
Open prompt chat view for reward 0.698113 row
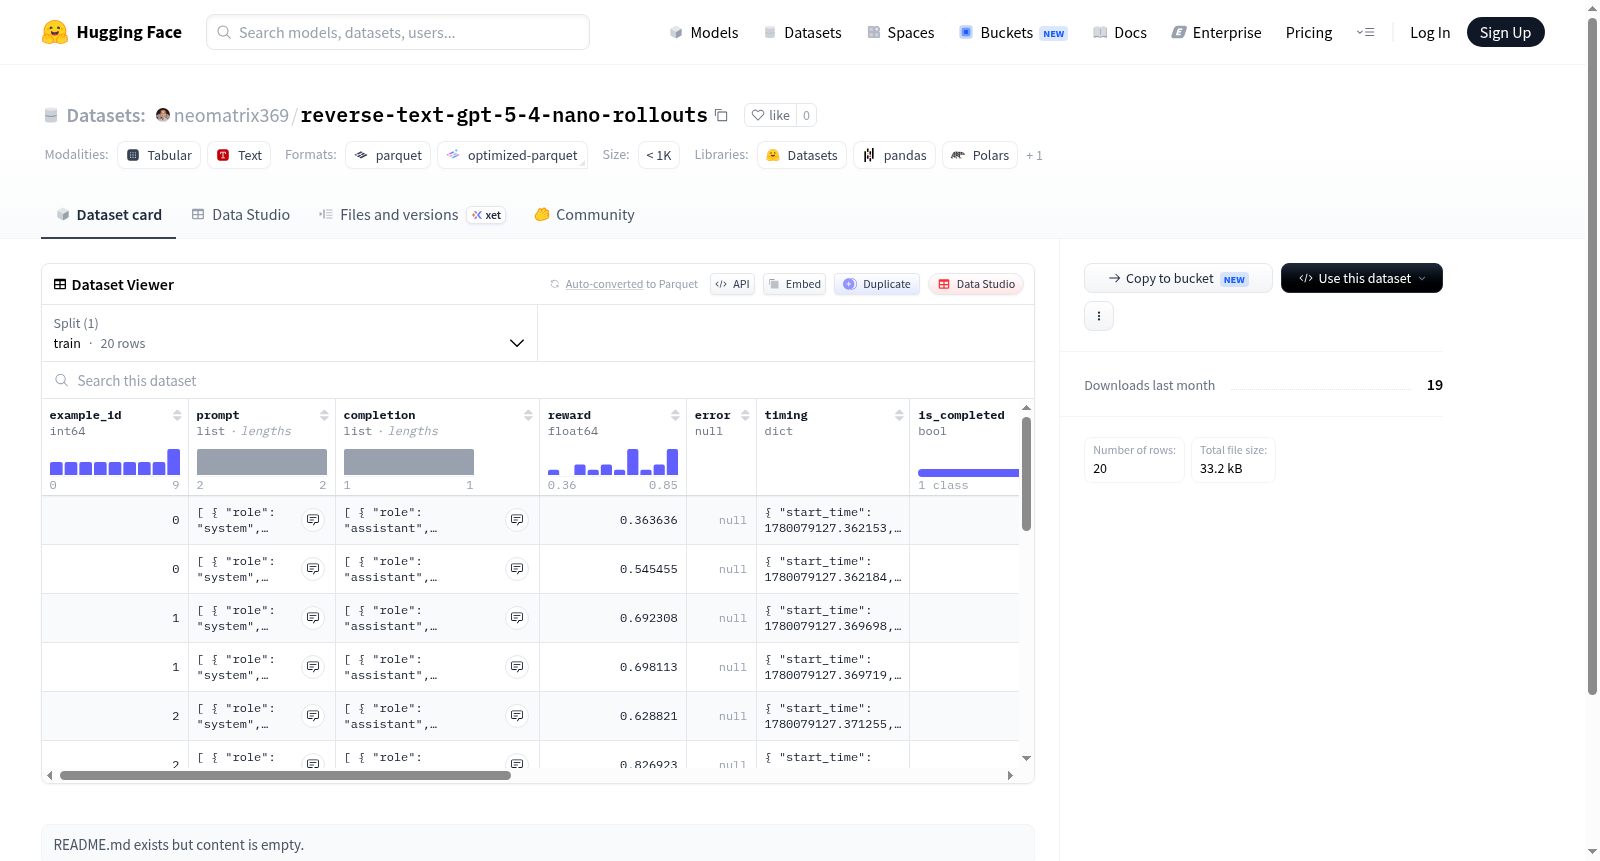pos(313,667)
